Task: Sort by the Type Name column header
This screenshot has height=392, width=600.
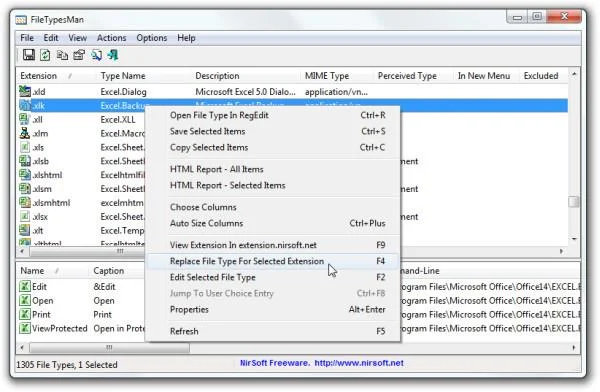Action: pyautogui.click(x=144, y=76)
